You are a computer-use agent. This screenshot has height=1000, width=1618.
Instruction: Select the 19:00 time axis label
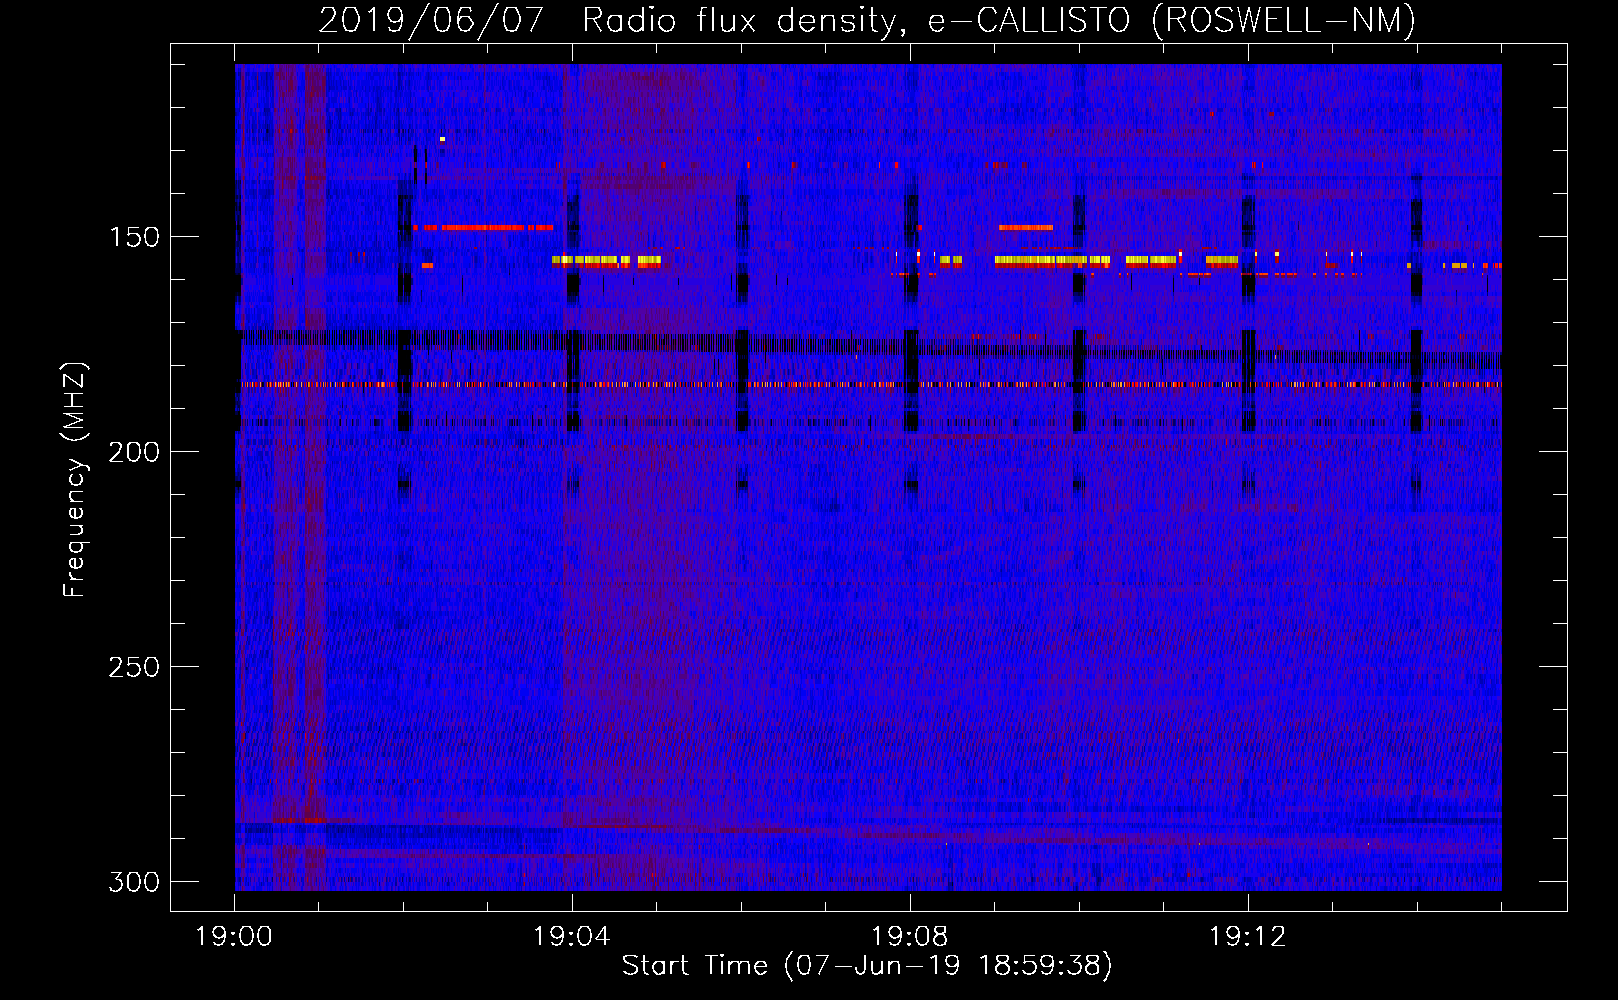tap(234, 937)
